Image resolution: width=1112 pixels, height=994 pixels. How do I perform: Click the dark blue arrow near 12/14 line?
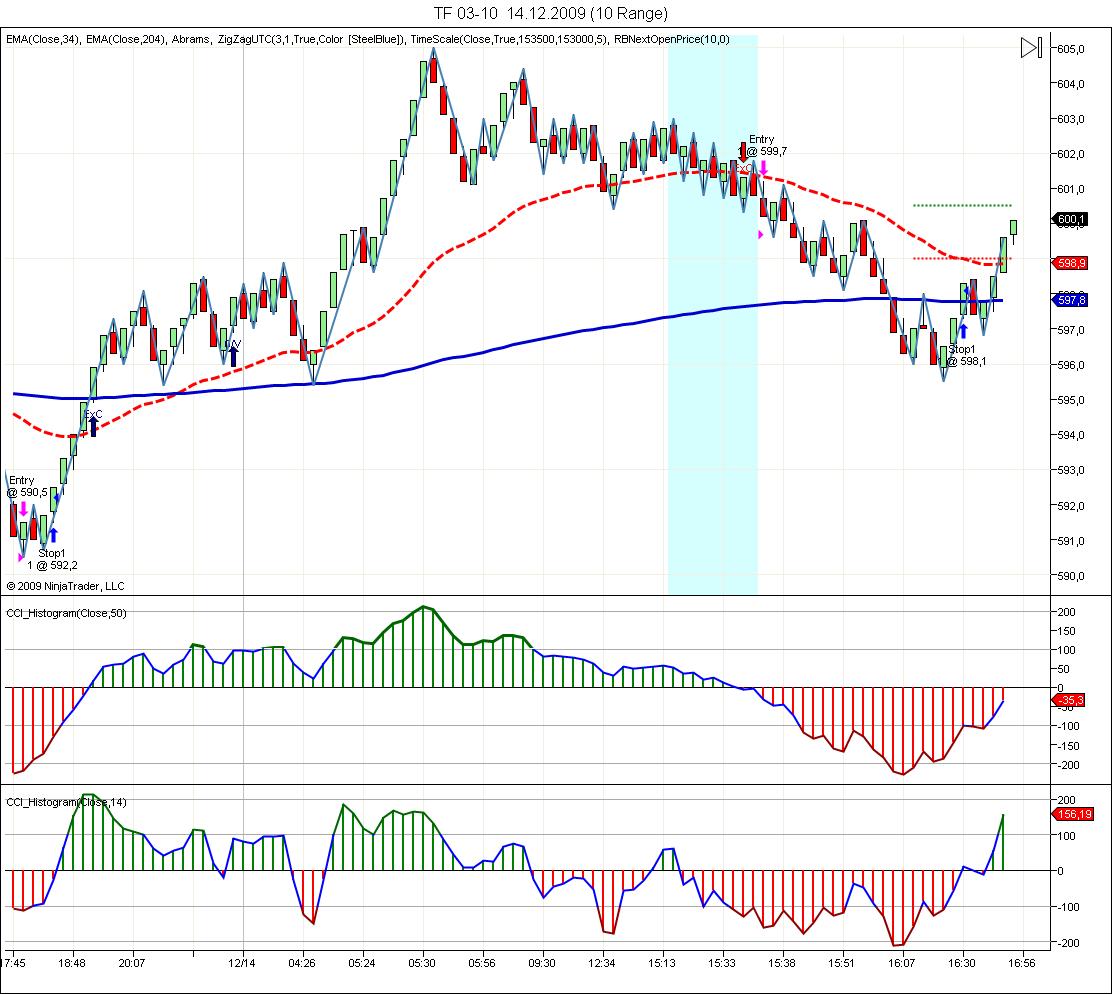pos(233,357)
